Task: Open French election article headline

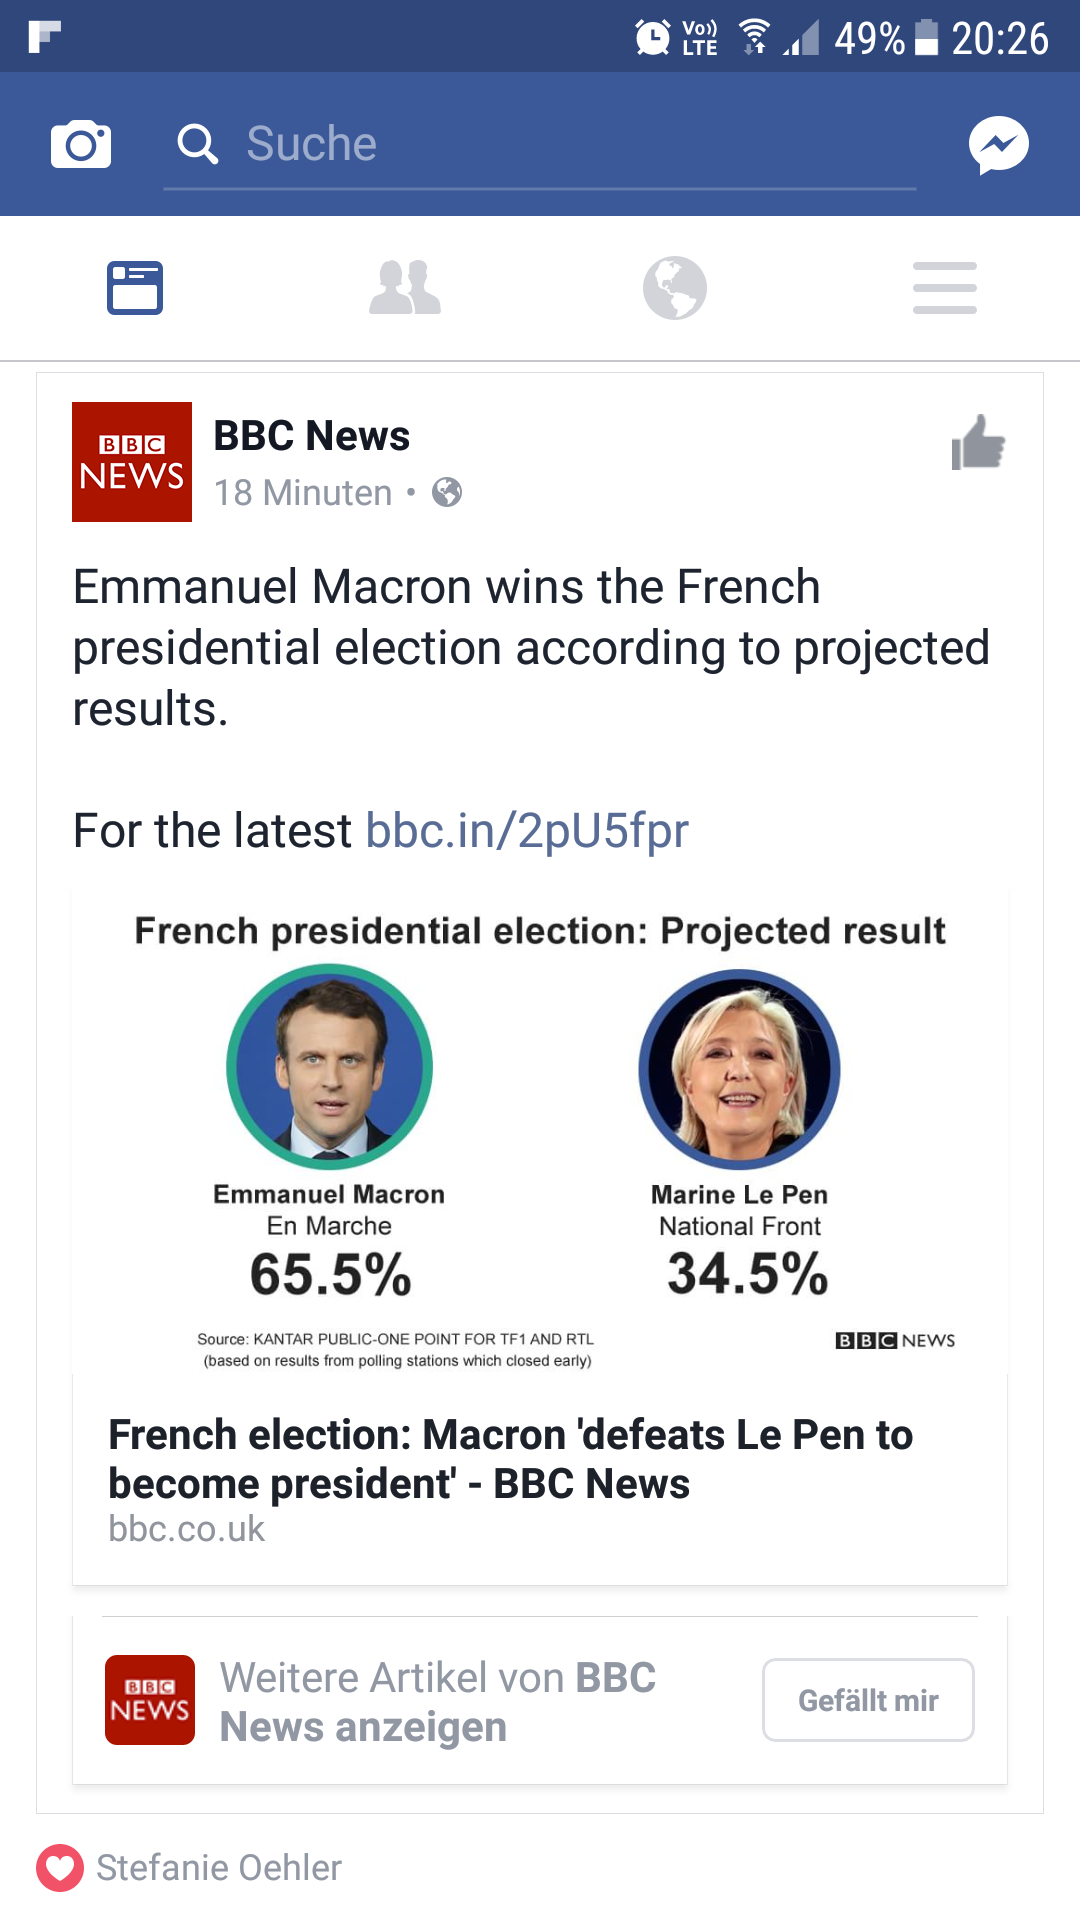Action: coord(510,1459)
